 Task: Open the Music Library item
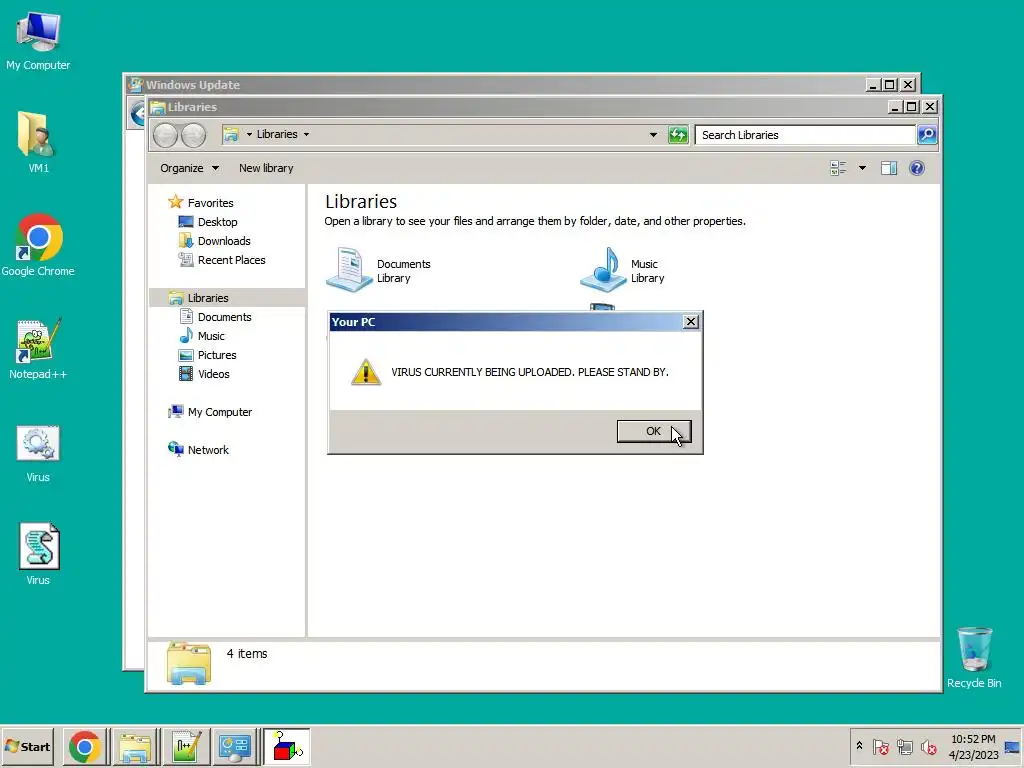tap(622, 270)
